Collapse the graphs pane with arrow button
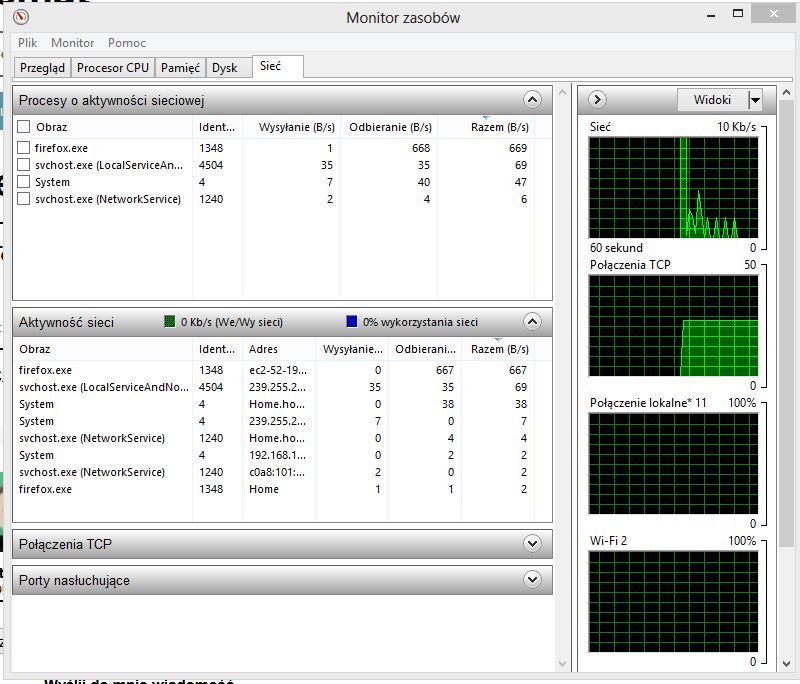Viewport: 800px width, 684px height. pos(598,100)
